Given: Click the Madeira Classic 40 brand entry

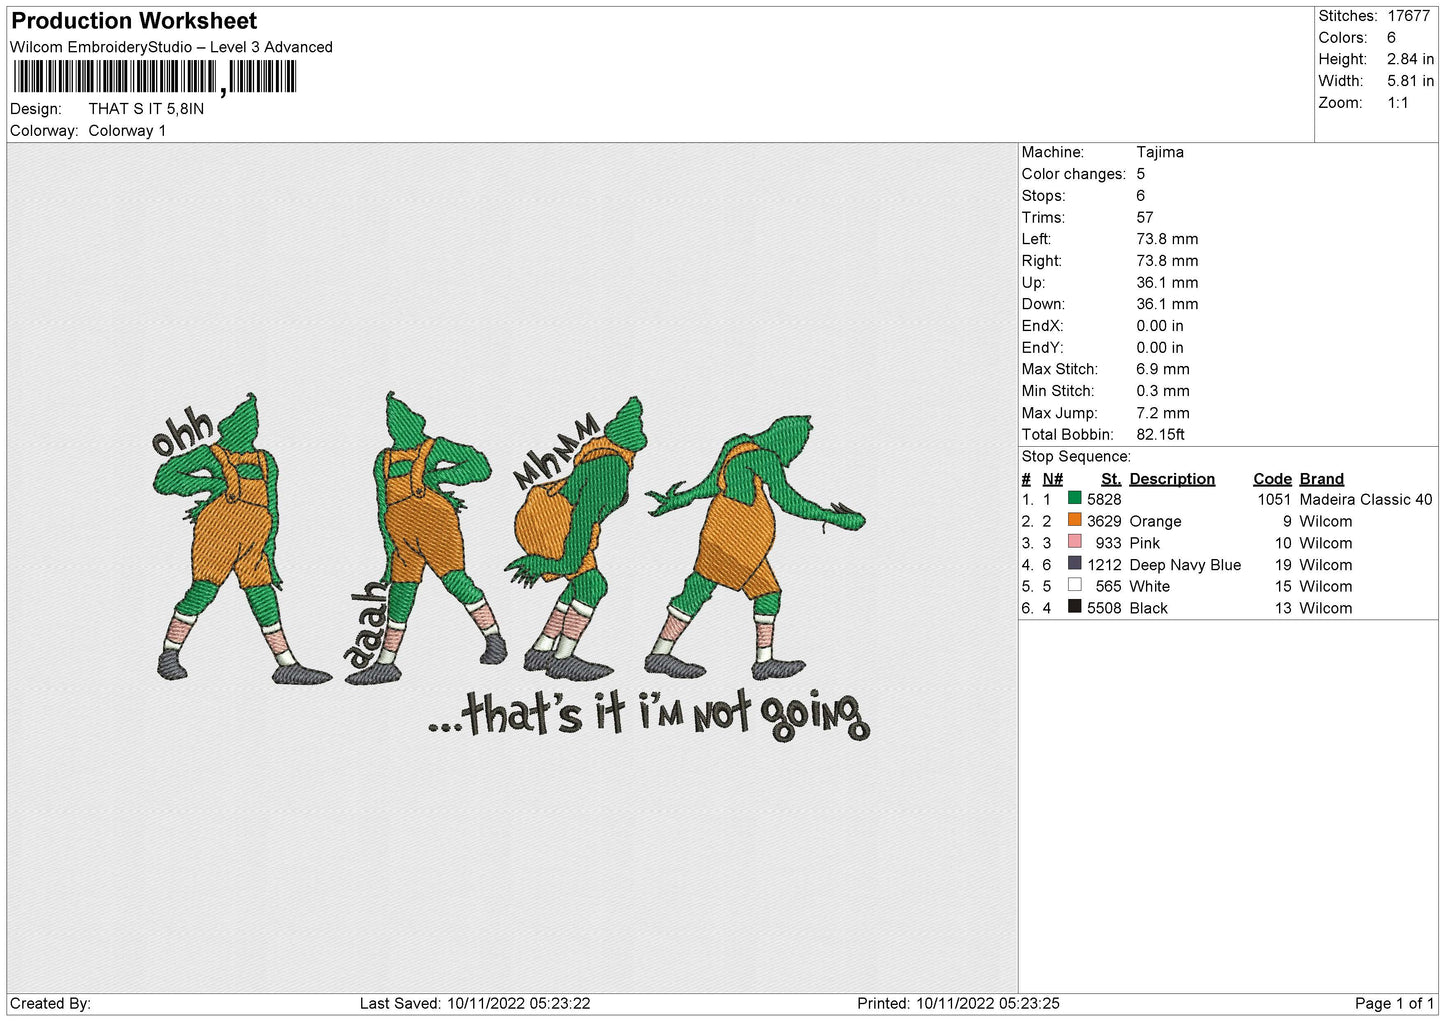Looking at the screenshot, I should (x=1366, y=499).
